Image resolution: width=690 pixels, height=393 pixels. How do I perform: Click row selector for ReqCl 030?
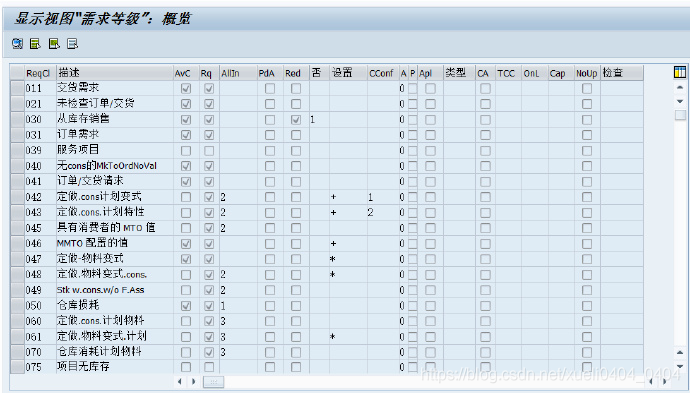[17, 120]
